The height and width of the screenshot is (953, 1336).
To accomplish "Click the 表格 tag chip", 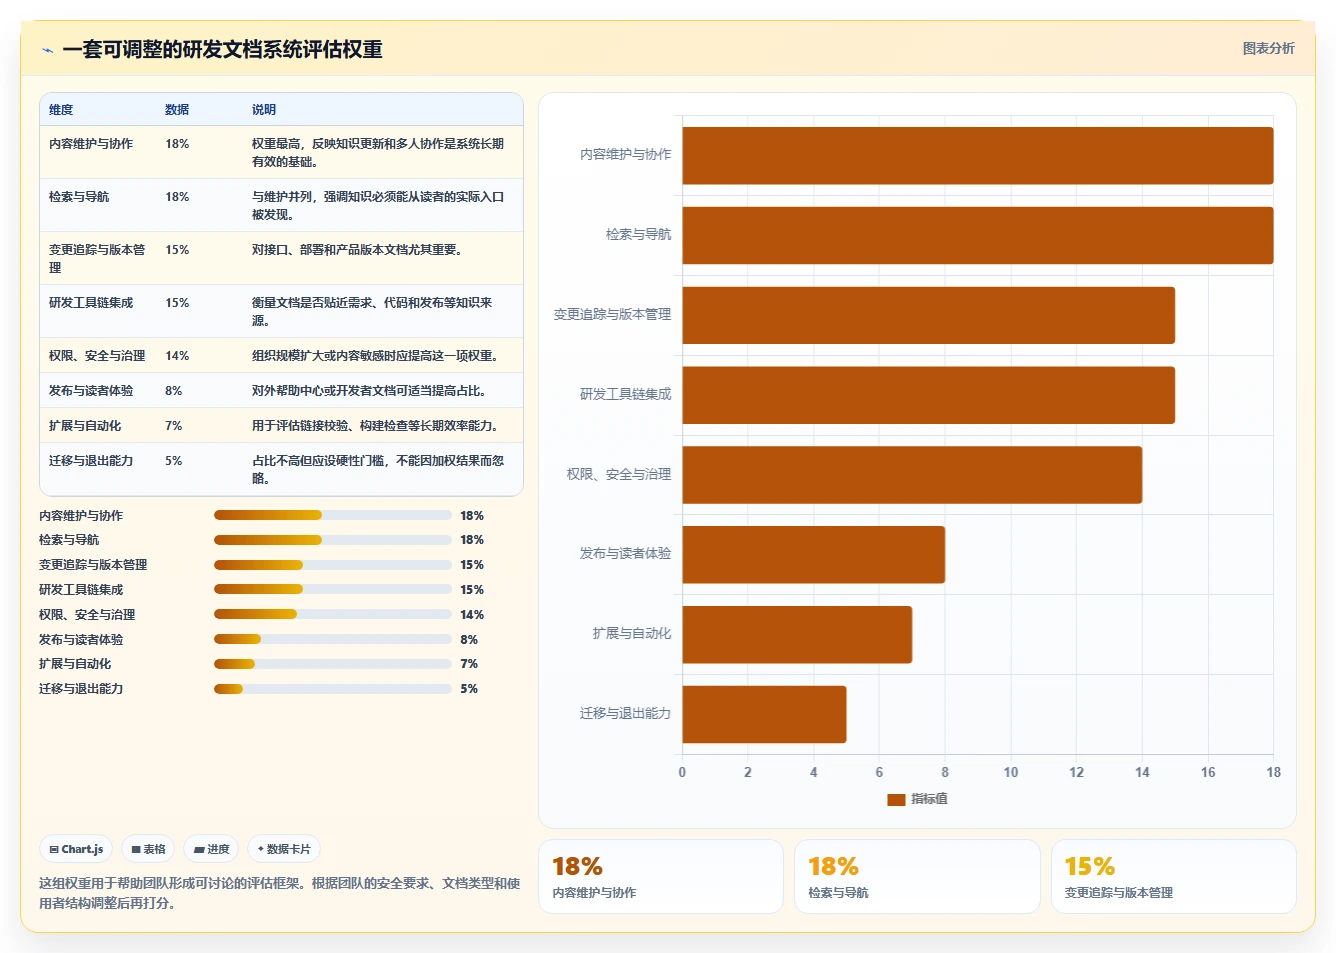I will (x=148, y=849).
